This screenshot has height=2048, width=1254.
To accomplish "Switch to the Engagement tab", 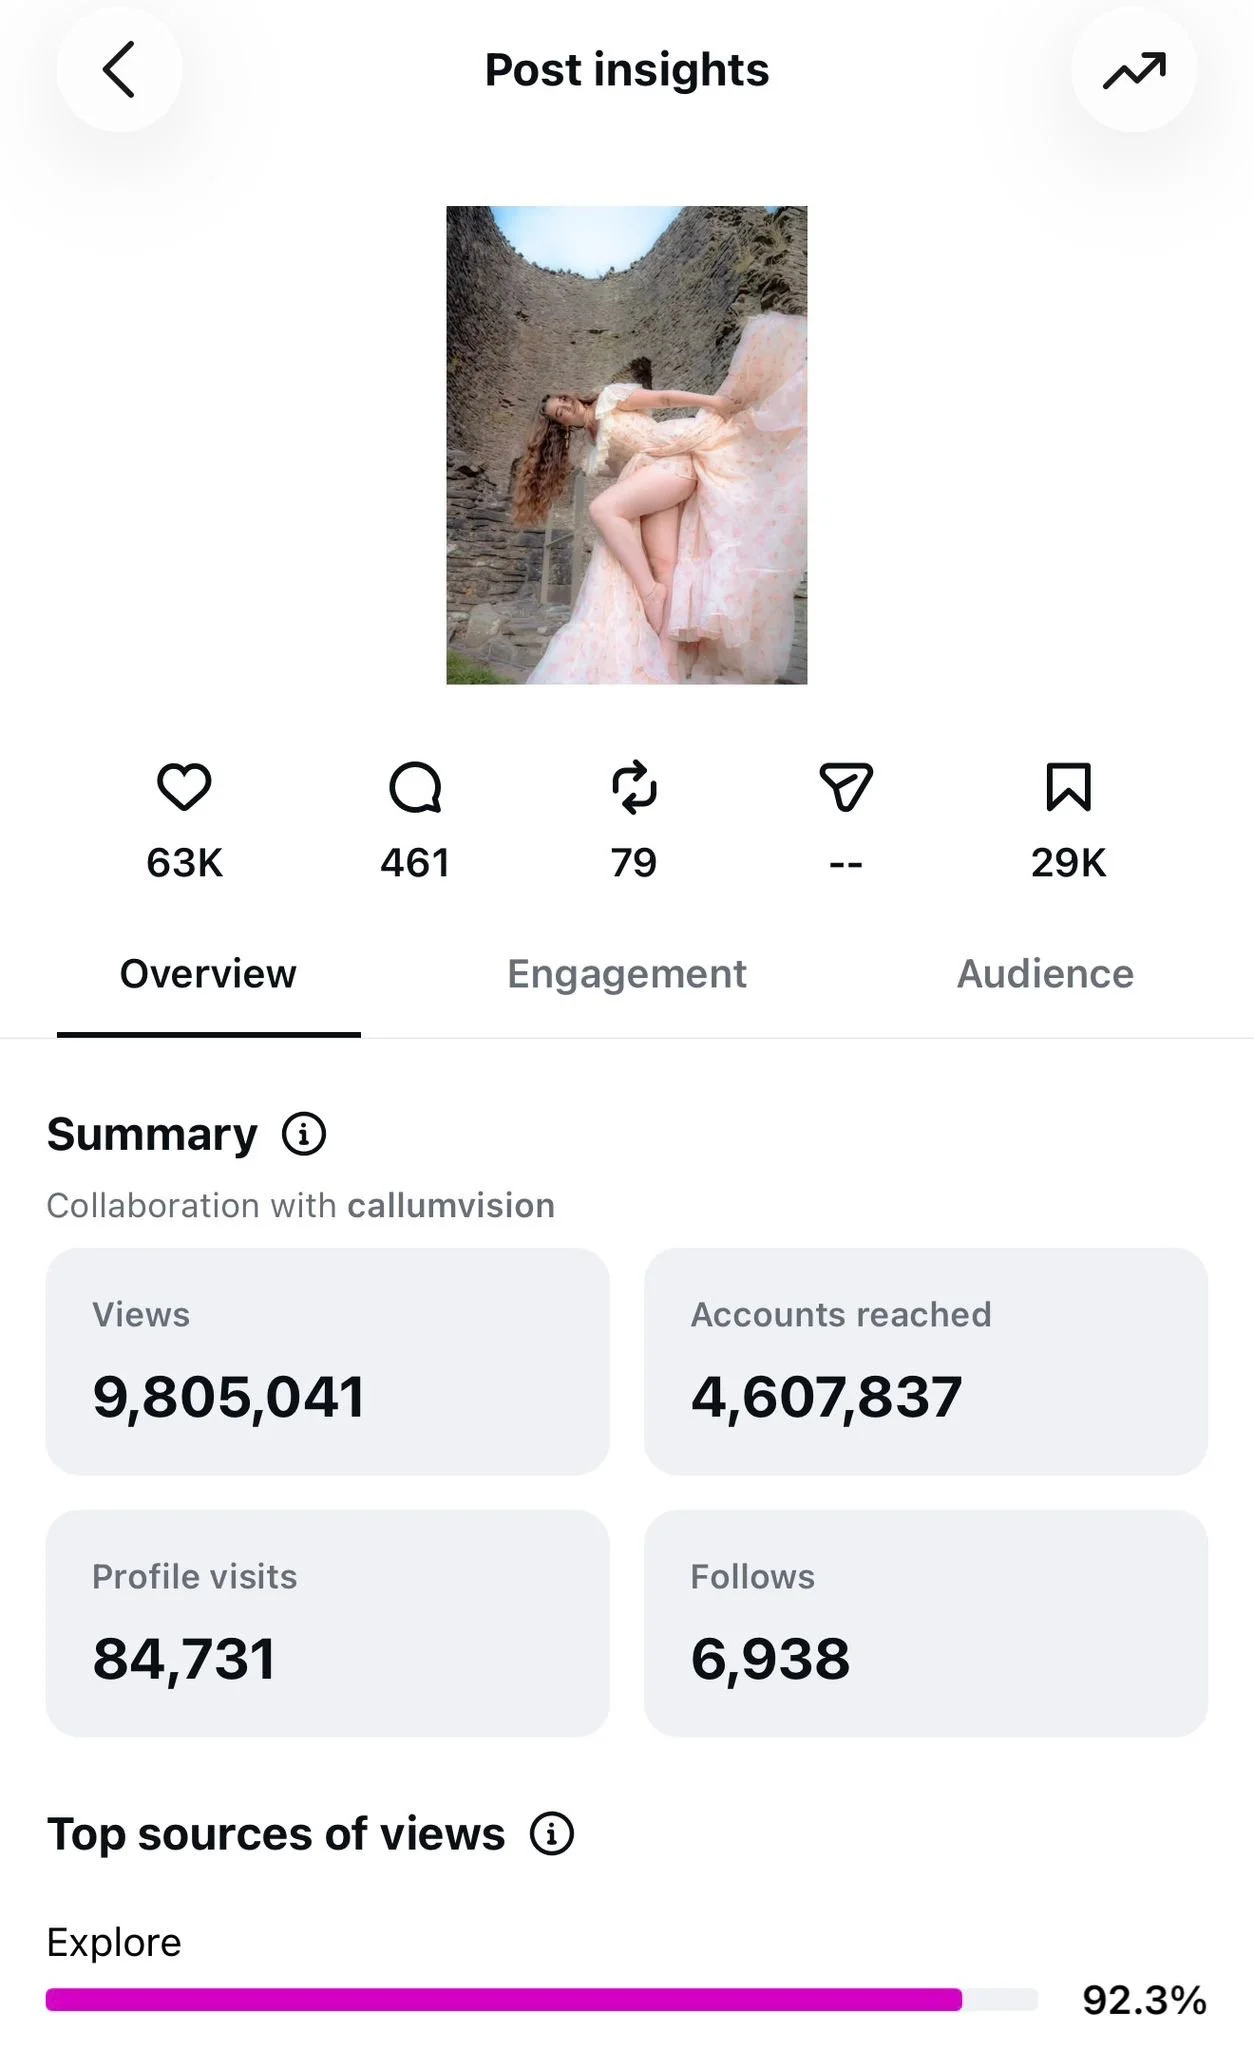I will click(x=627, y=974).
